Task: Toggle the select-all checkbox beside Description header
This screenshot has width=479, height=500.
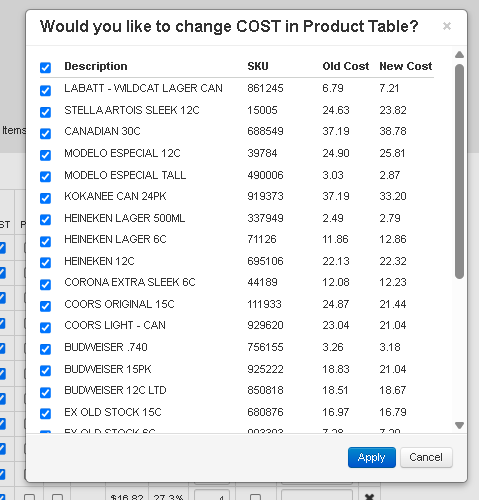Action: click(x=45, y=68)
